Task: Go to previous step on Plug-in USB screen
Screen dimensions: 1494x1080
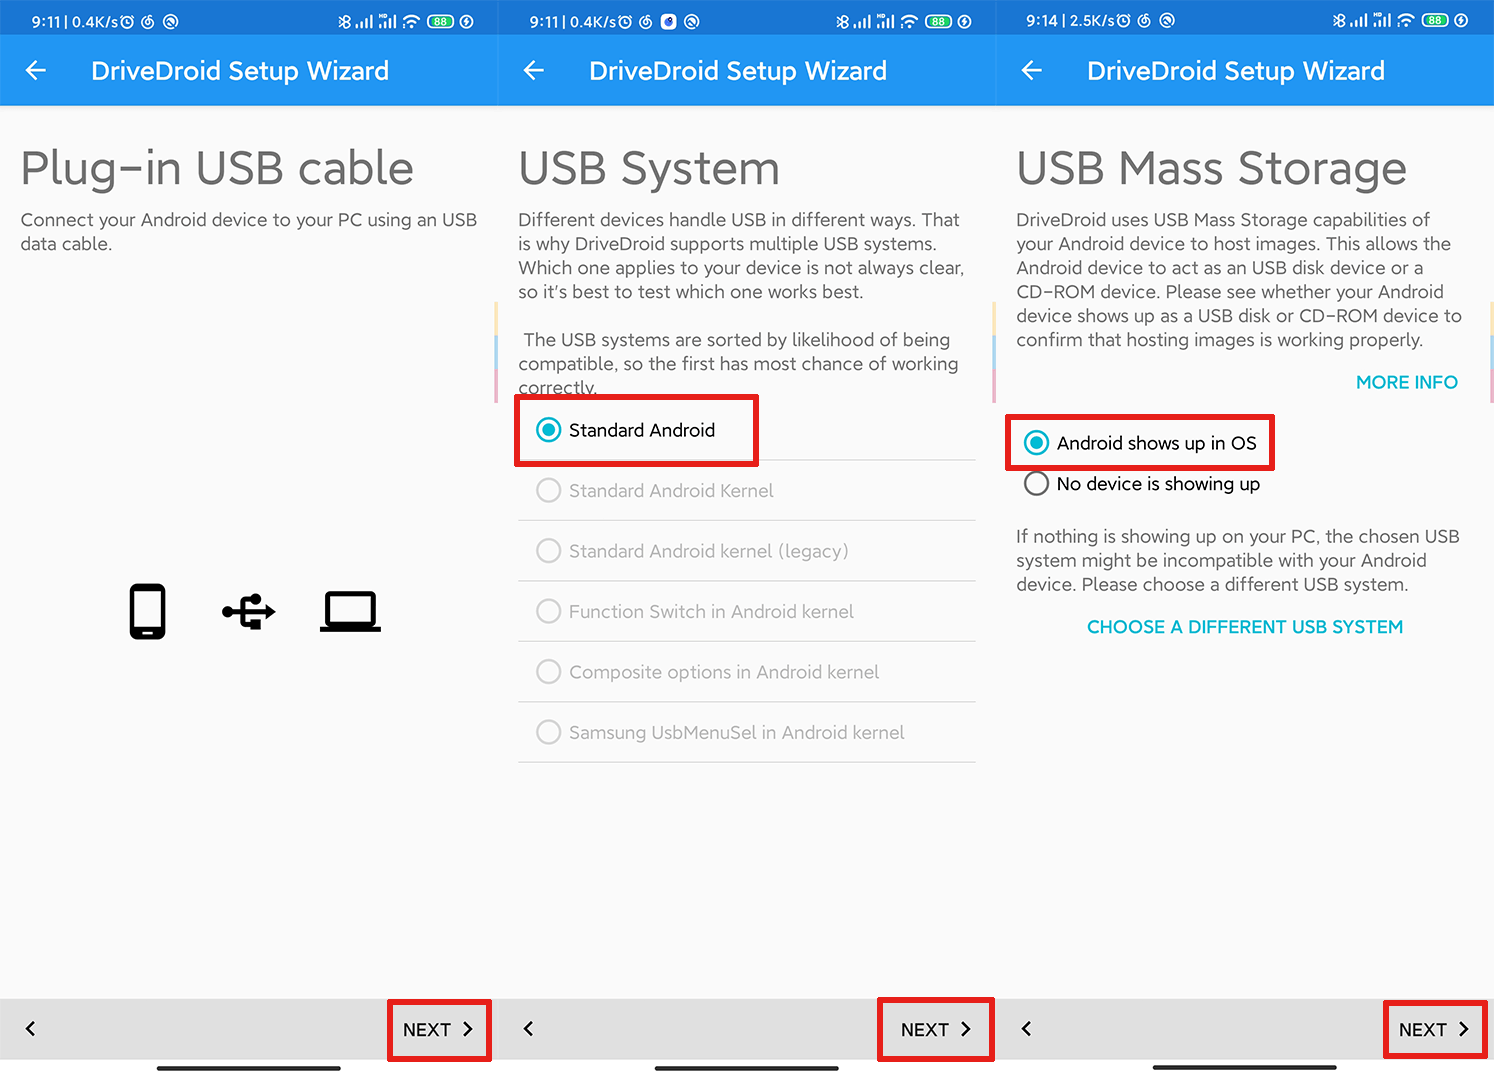Action: pos(30,1028)
